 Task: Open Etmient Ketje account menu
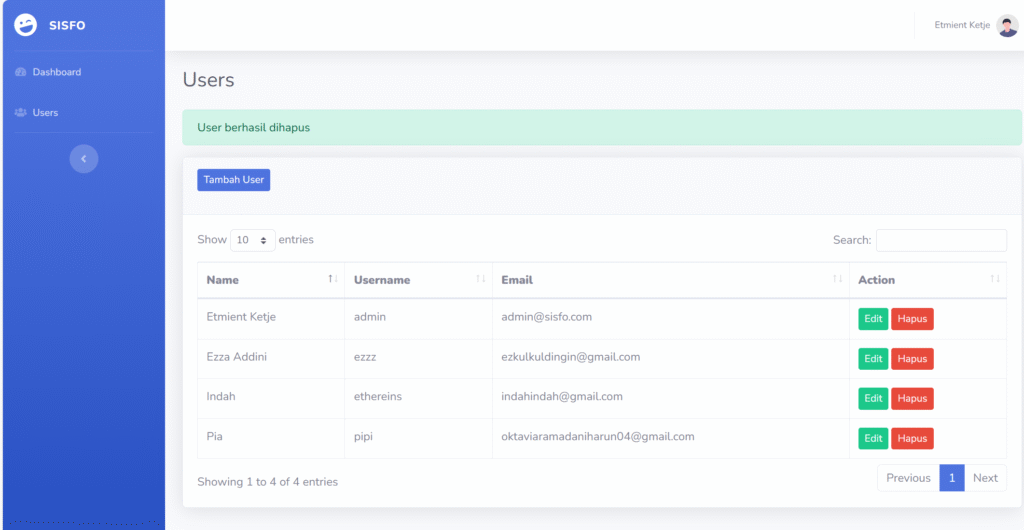[961, 26]
